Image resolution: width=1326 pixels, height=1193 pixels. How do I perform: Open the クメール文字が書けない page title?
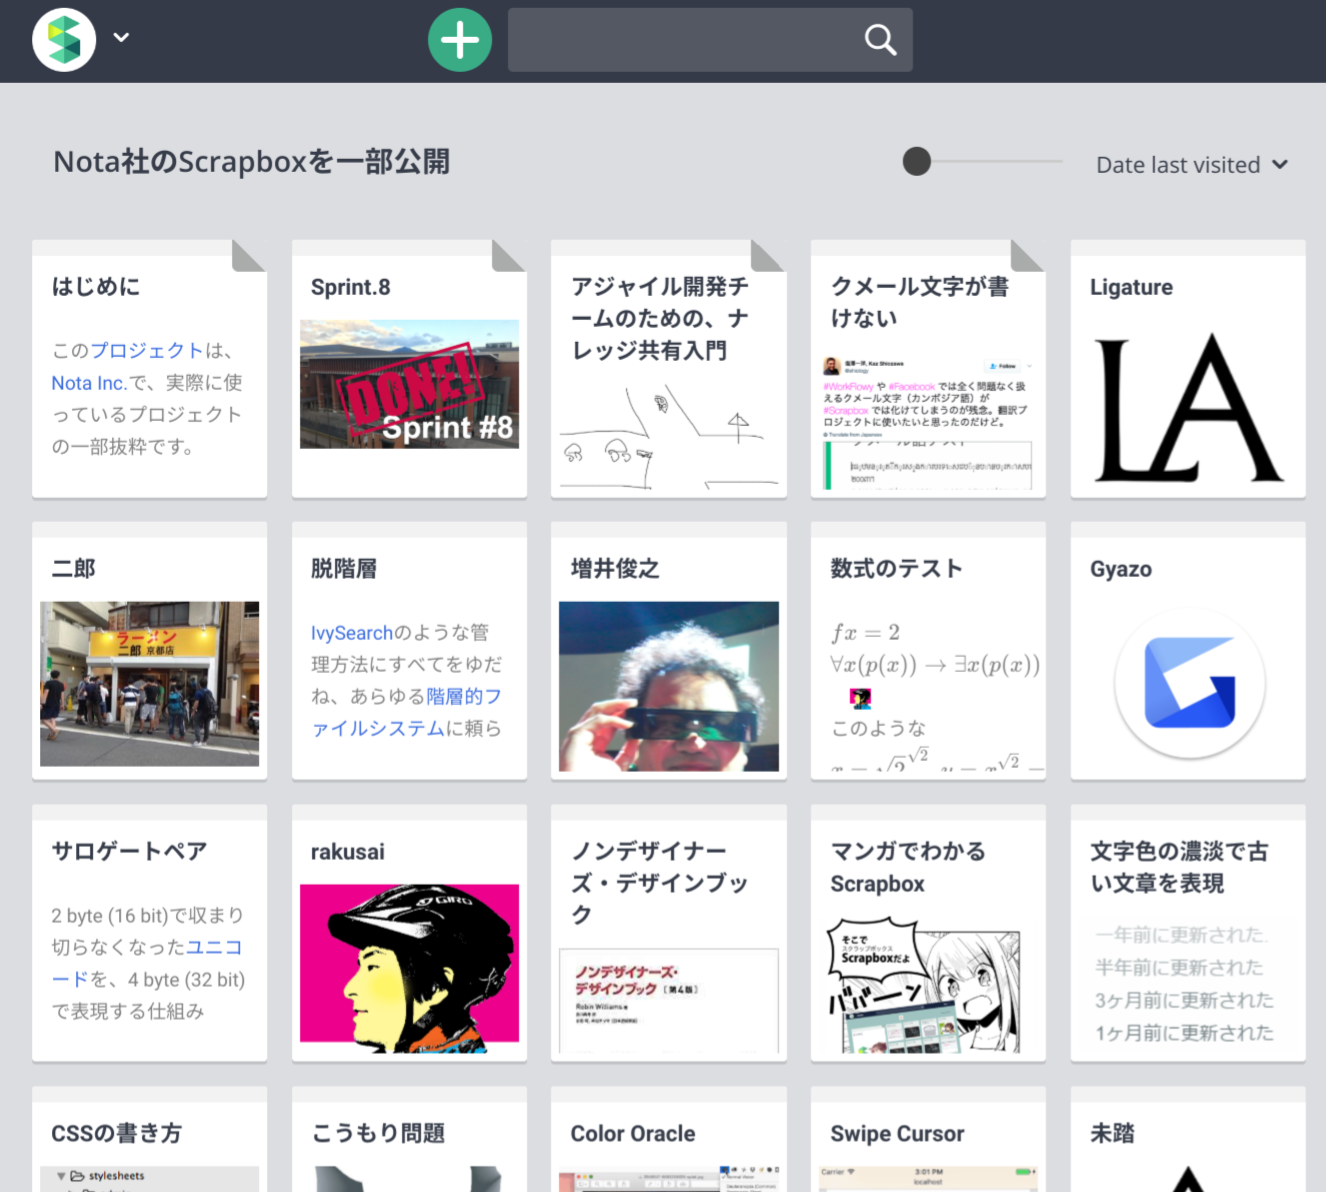(920, 302)
